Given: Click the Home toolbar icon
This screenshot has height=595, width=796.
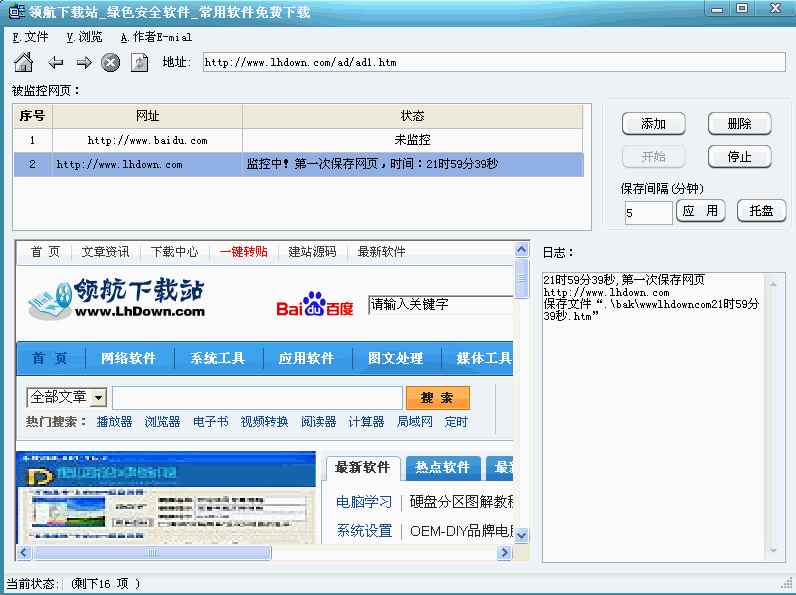Looking at the screenshot, I should tap(23, 62).
